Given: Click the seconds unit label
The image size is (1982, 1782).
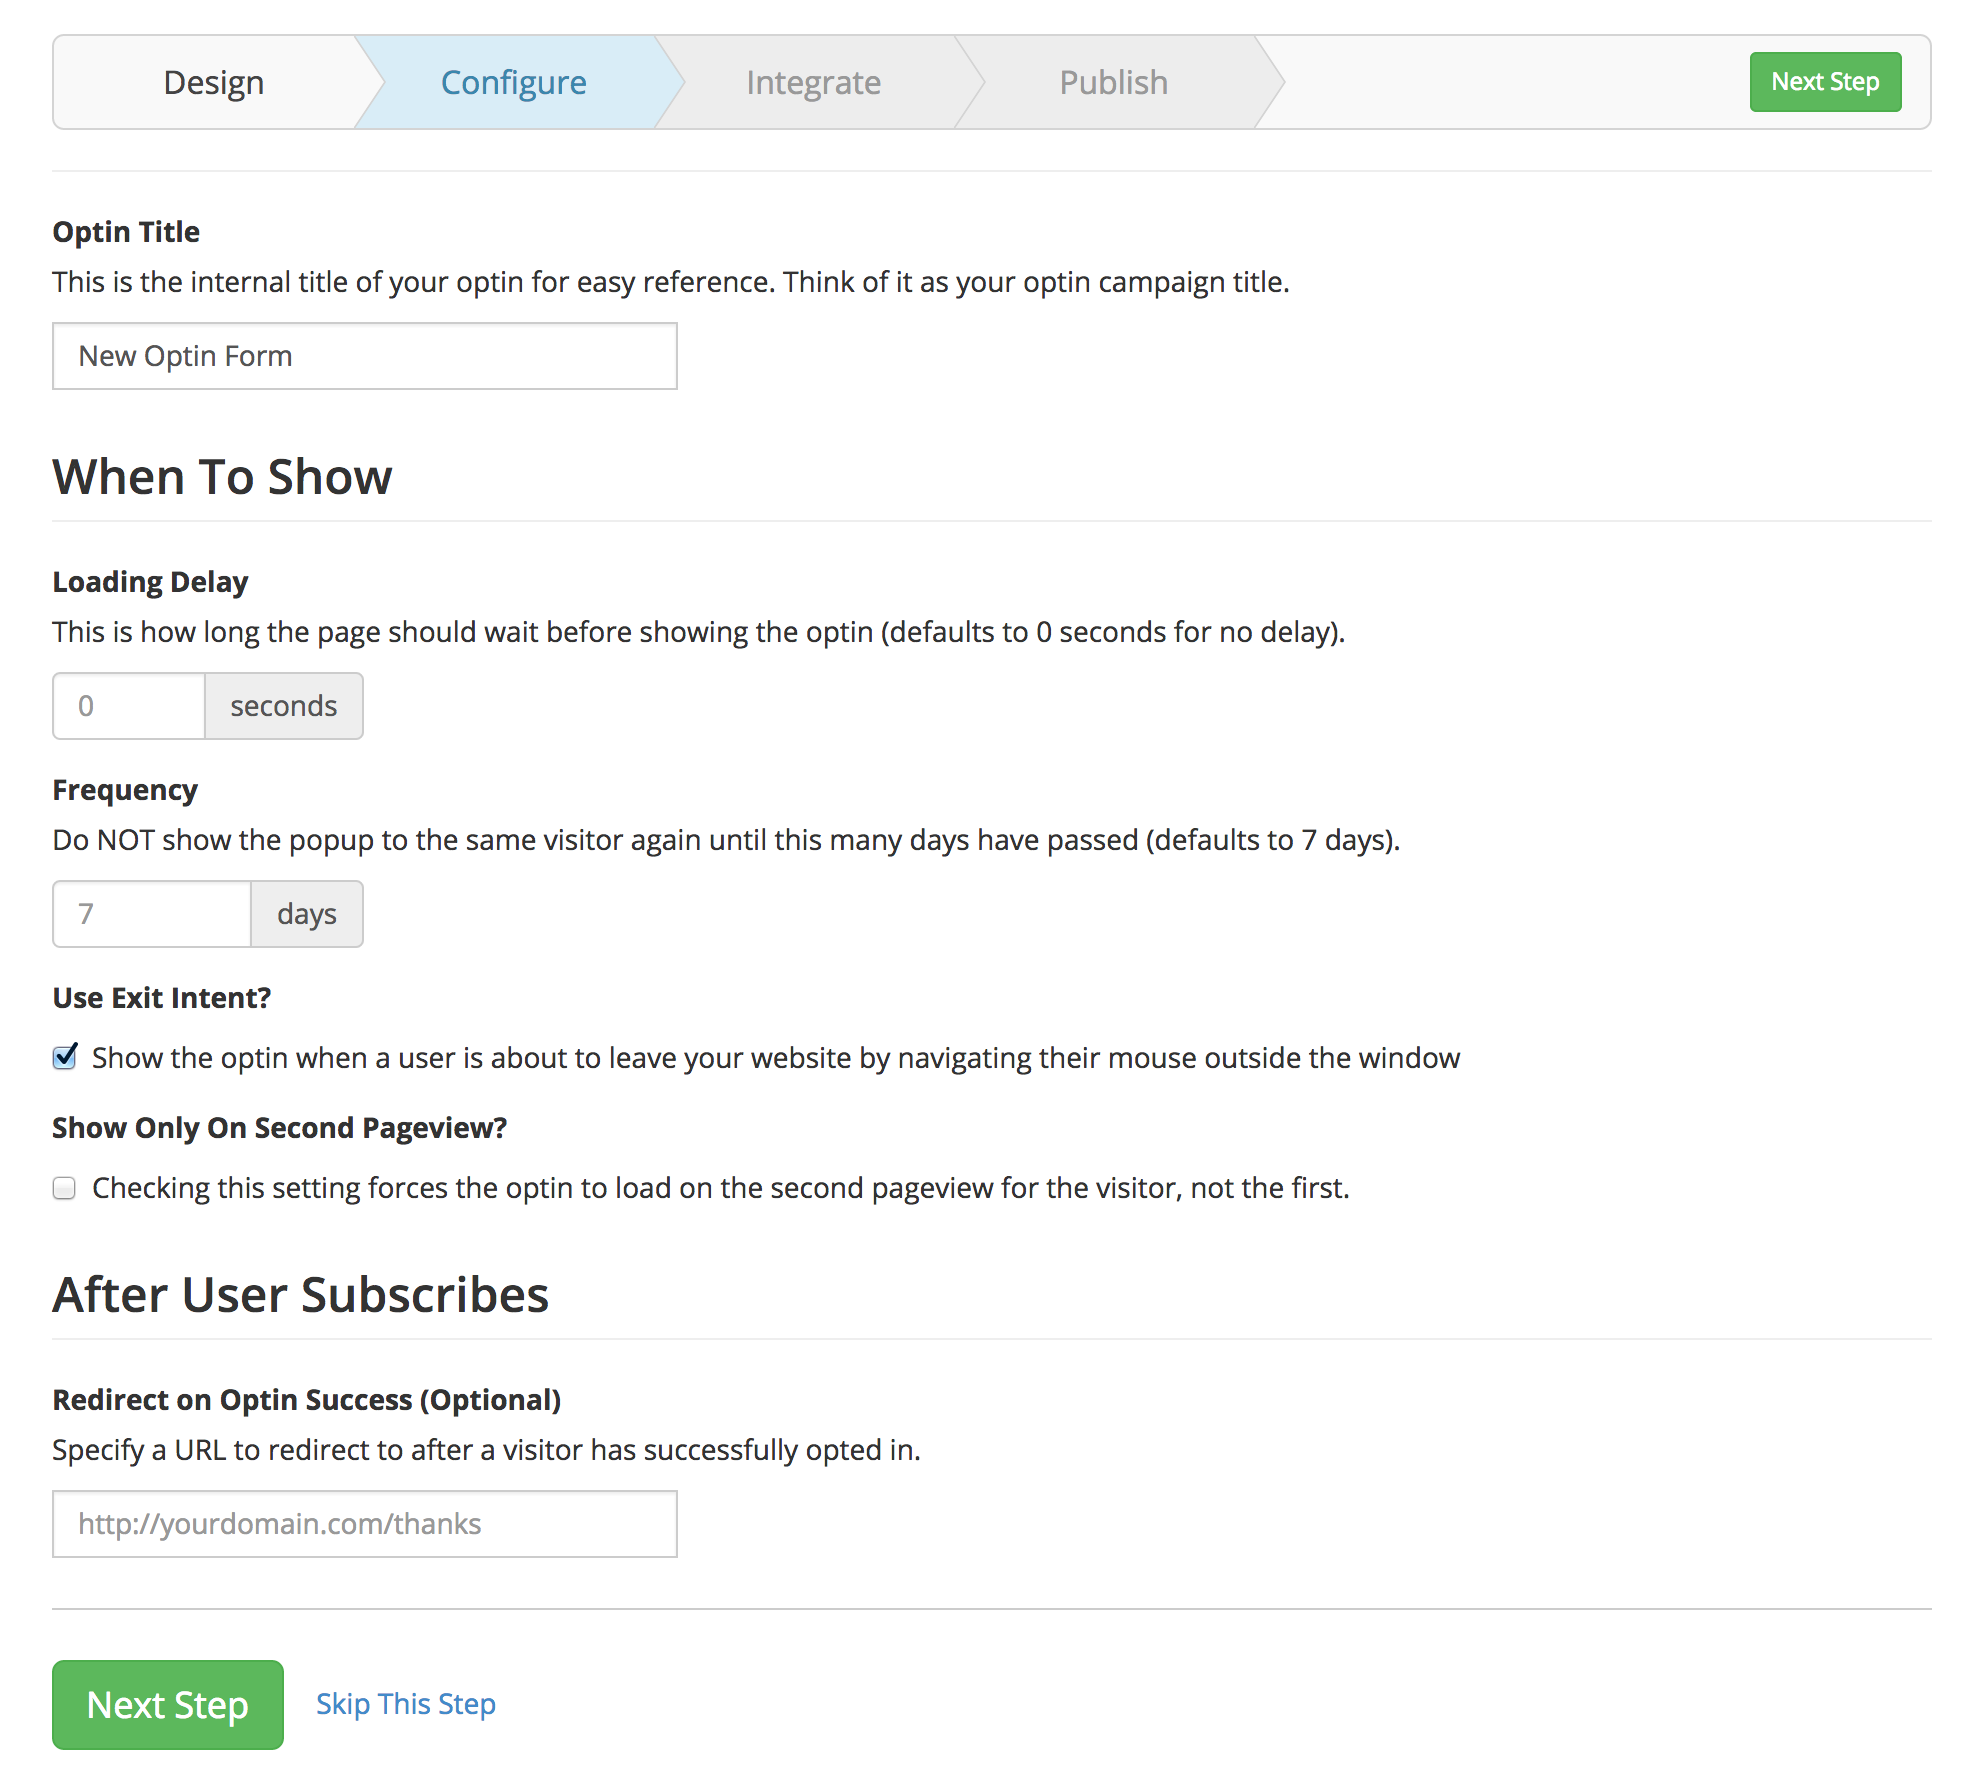Looking at the screenshot, I should click(280, 705).
